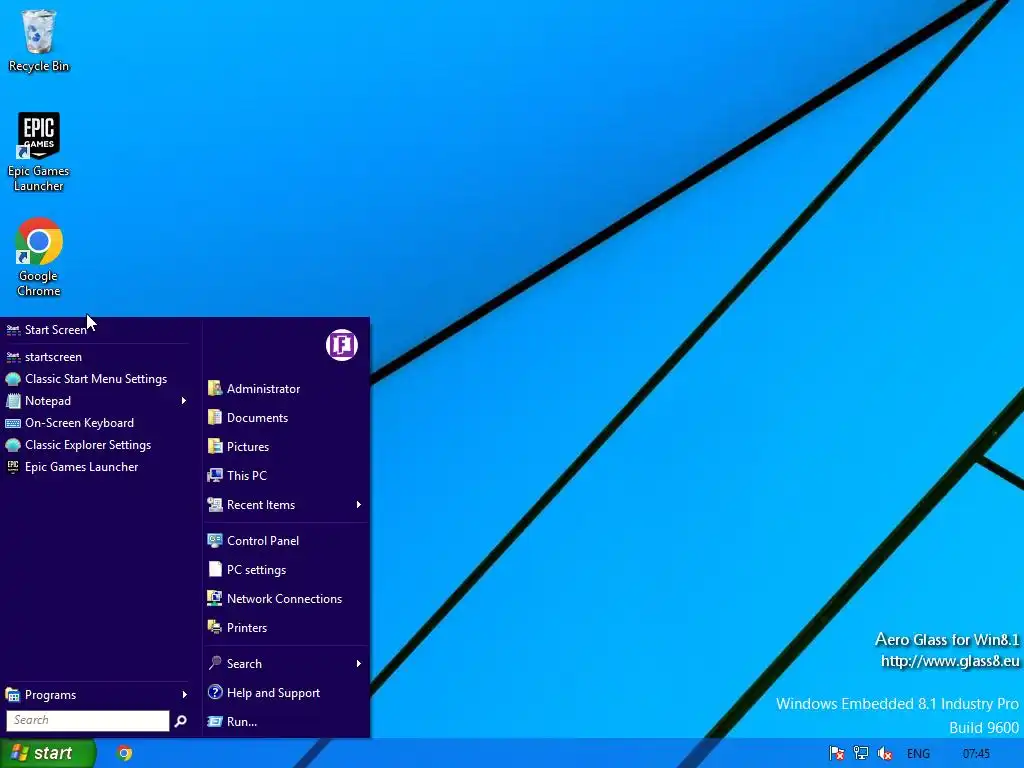Click the magnifier search button
1024x768 pixels.
pyautogui.click(x=181, y=720)
